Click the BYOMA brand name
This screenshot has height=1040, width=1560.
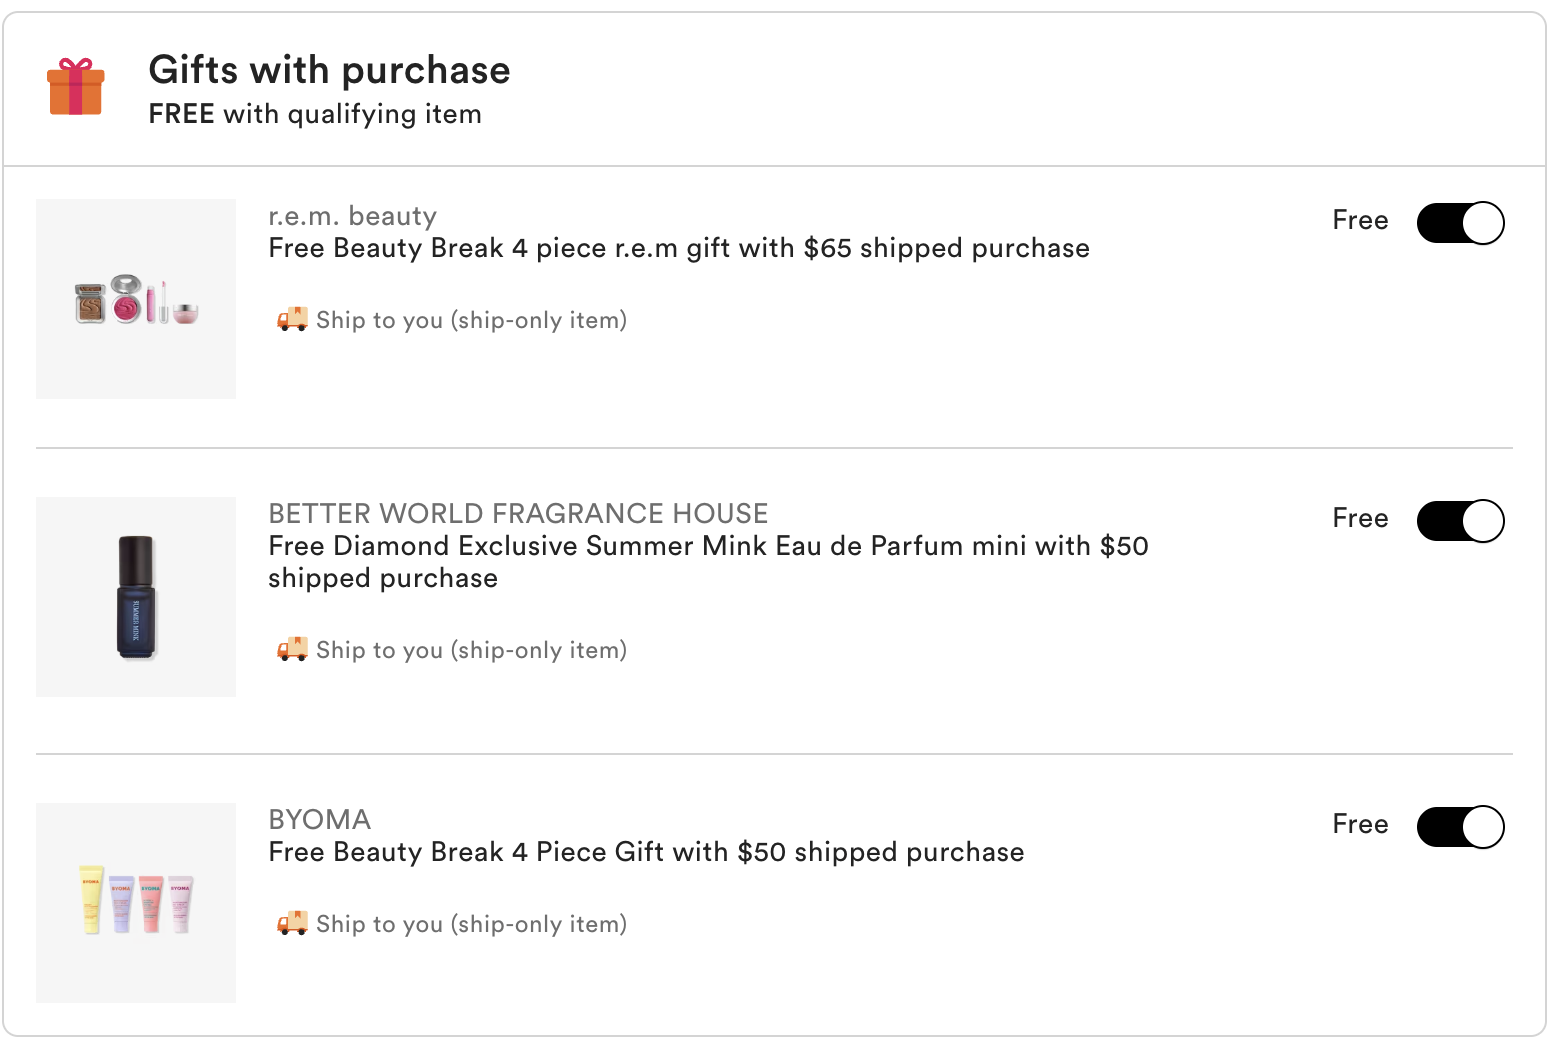tap(319, 820)
